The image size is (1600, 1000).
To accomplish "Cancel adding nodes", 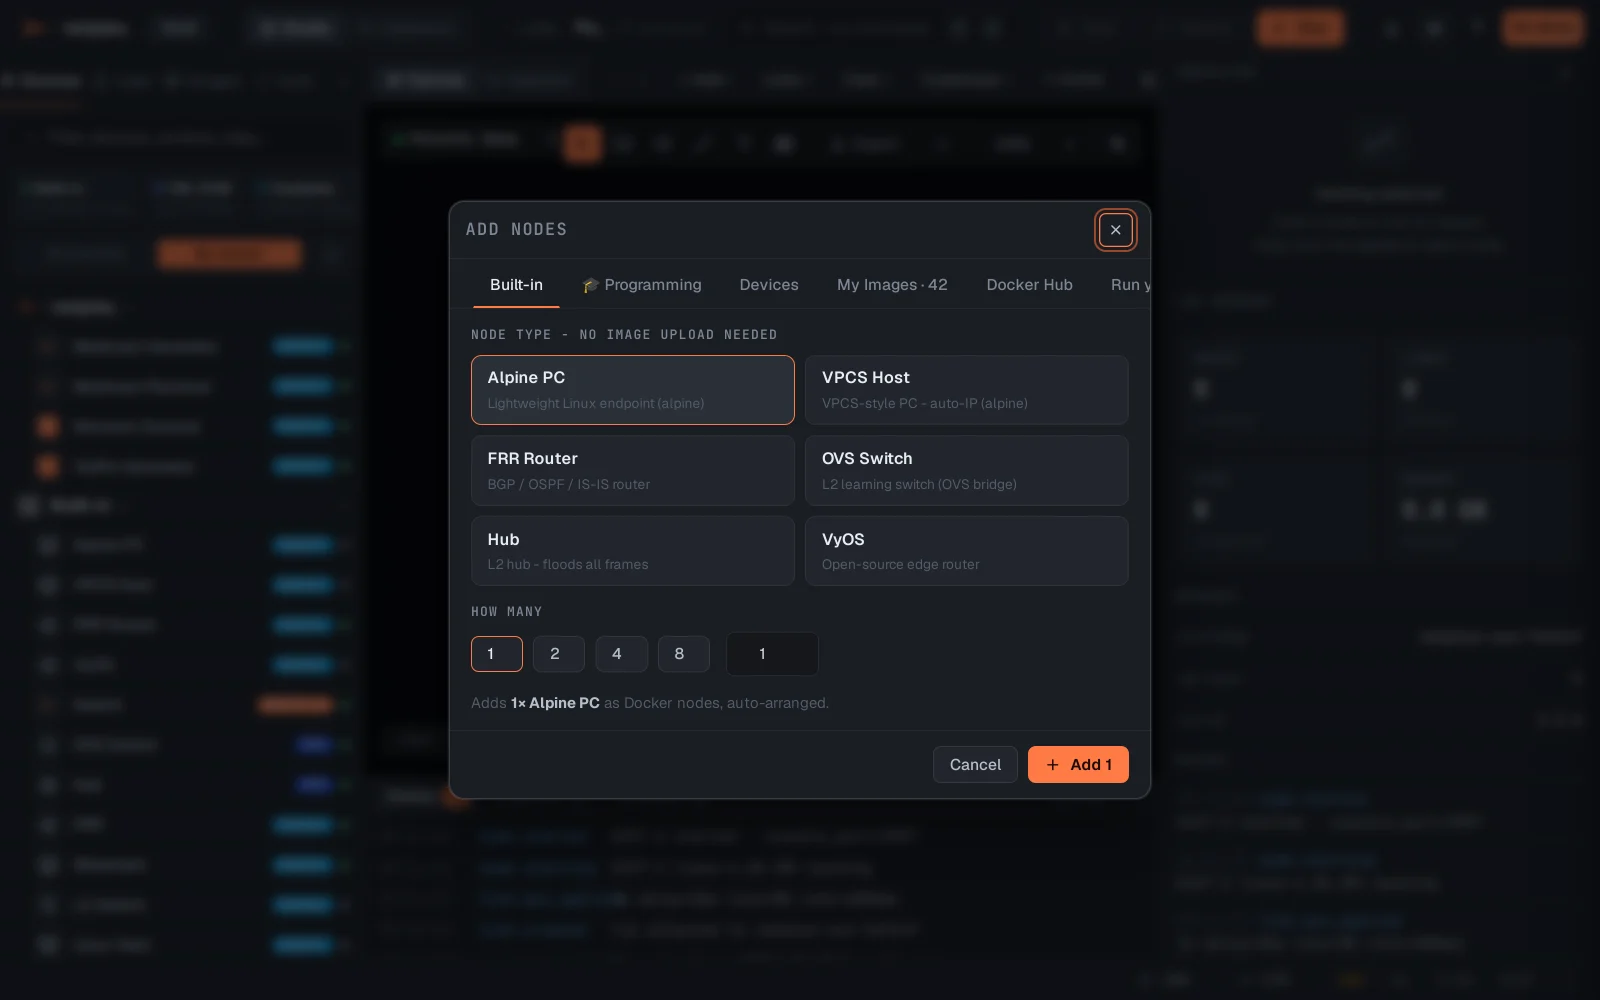I will click(975, 765).
